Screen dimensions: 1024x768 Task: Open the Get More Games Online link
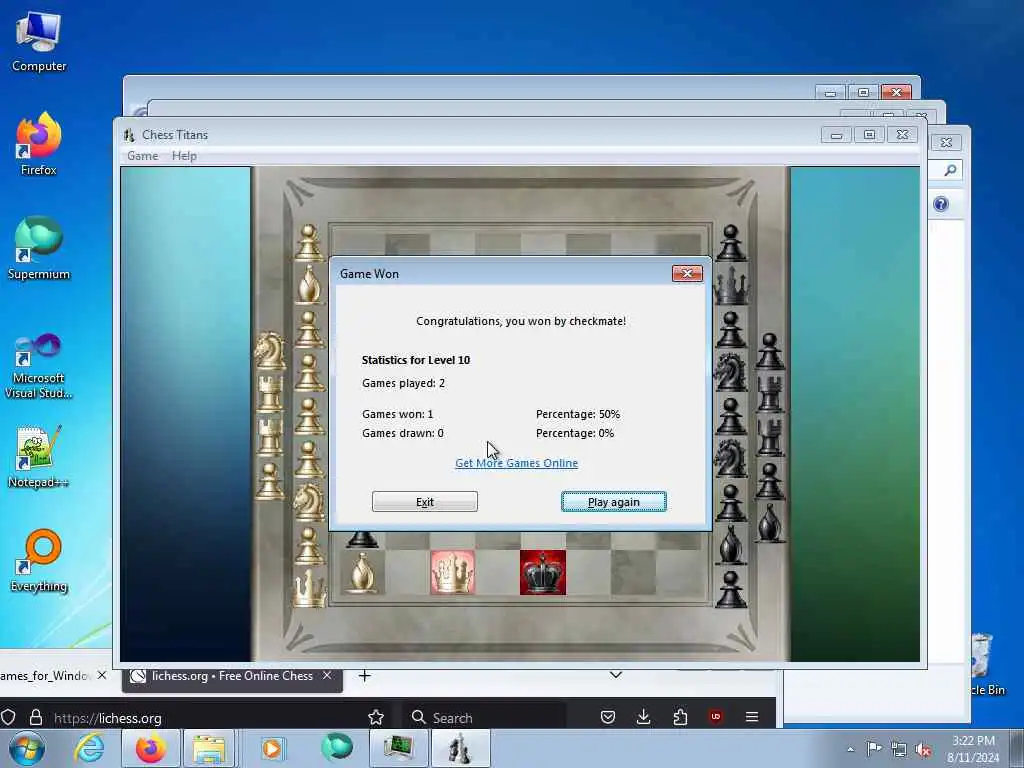(516, 463)
